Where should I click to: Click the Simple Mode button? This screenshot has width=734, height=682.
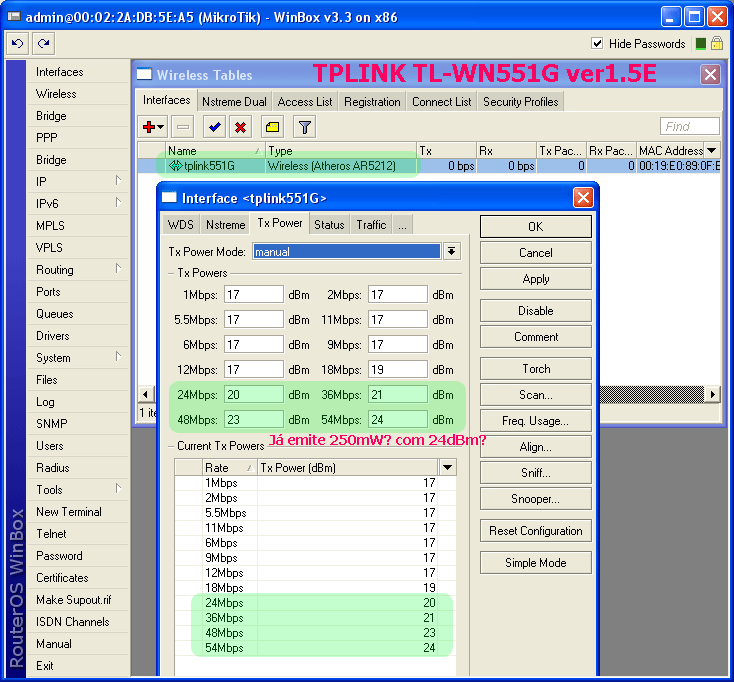[x=536, y=563]
